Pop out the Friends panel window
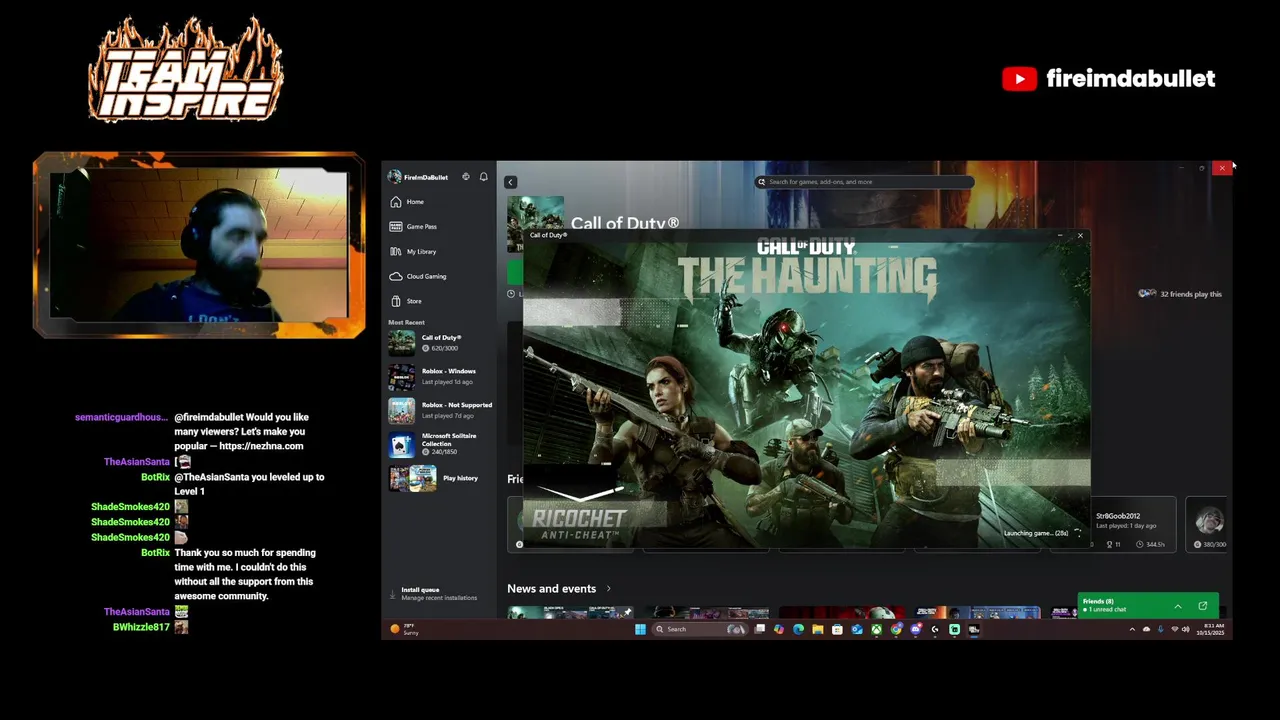The height and width of the screenshot is (720, 1280). [x=1203, y=606]
